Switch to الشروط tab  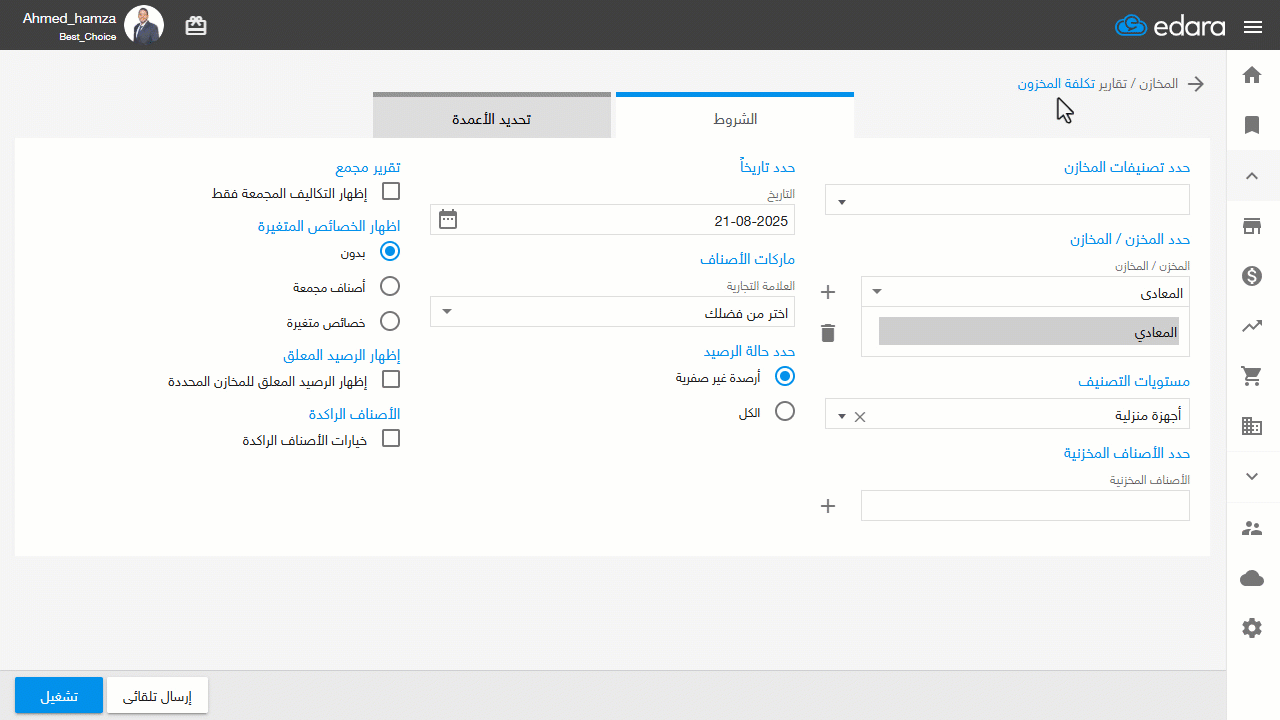735,117
